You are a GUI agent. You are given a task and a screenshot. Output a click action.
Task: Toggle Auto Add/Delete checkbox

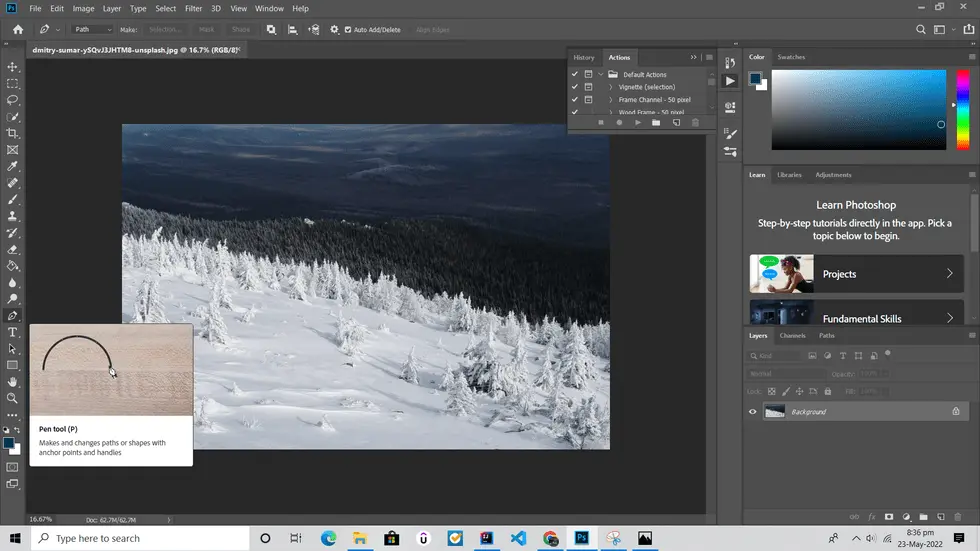point(348,30)
